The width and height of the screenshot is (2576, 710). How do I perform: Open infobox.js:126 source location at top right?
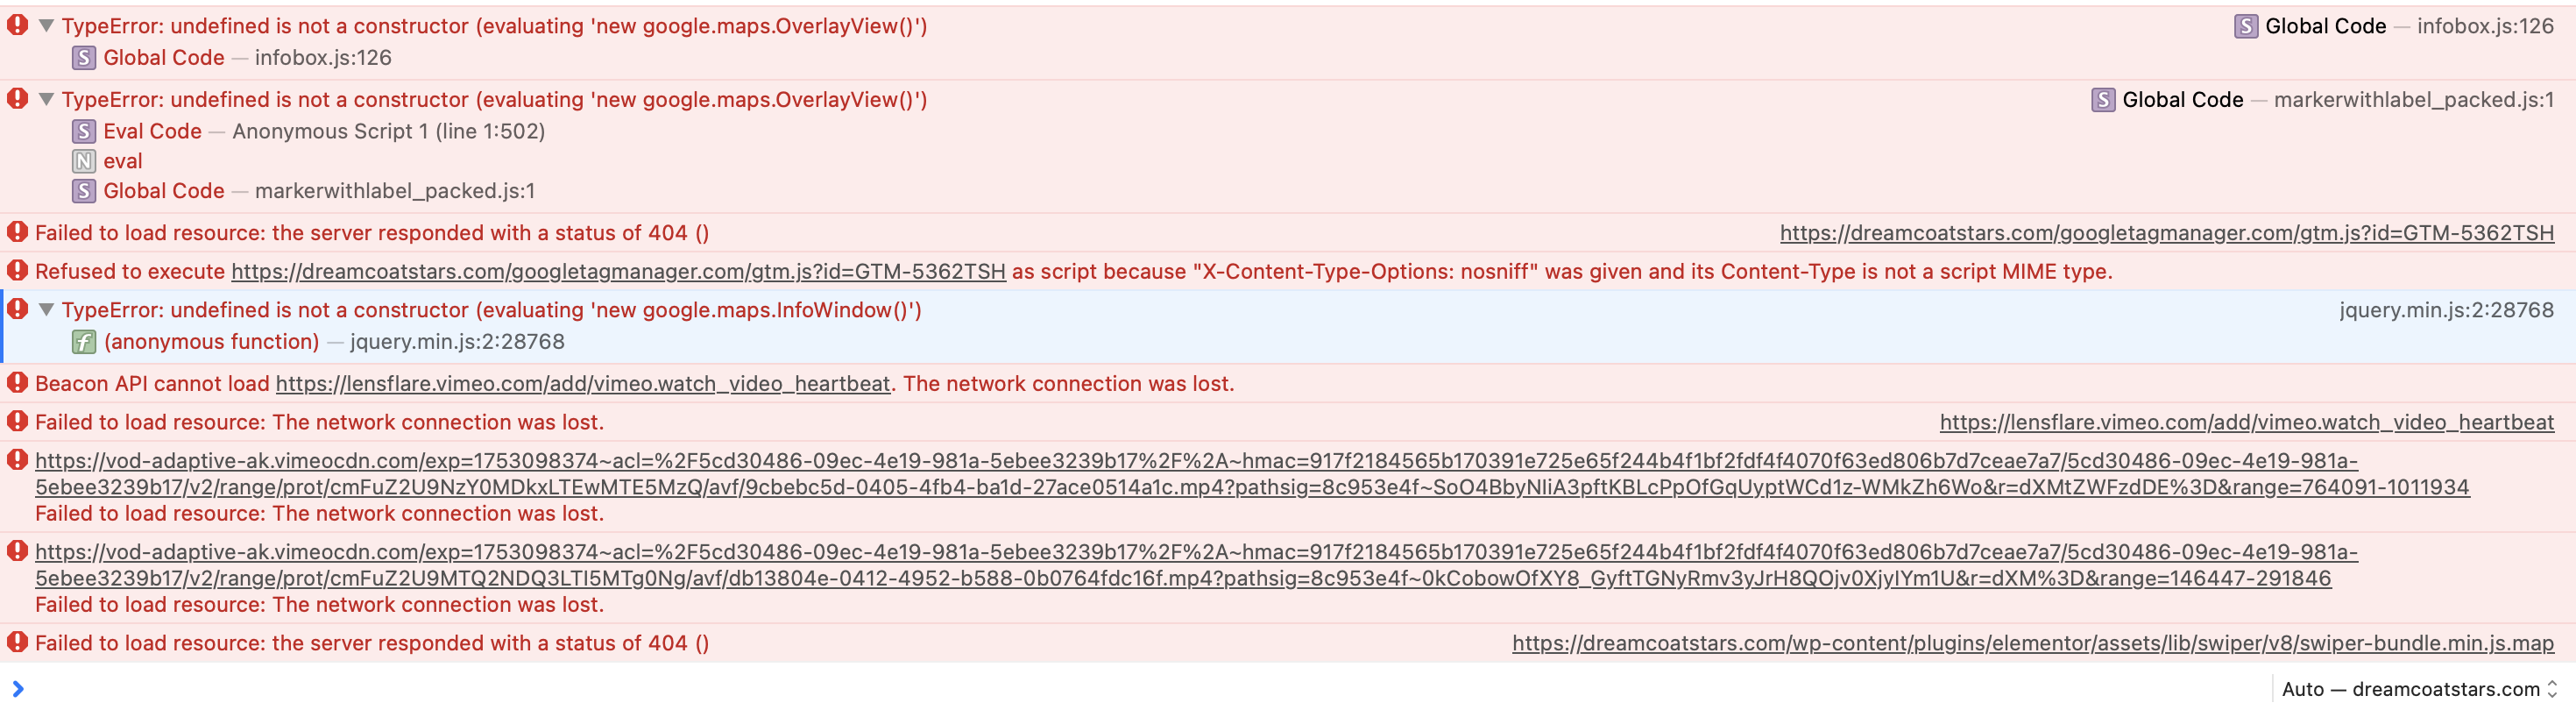click(2485, 26)
